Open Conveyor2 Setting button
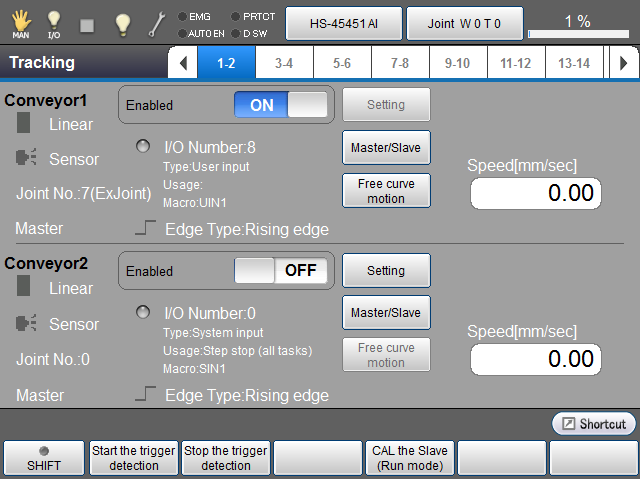This screenshot has width=640, height=479. pyautogui.click(x=386, y=270)
